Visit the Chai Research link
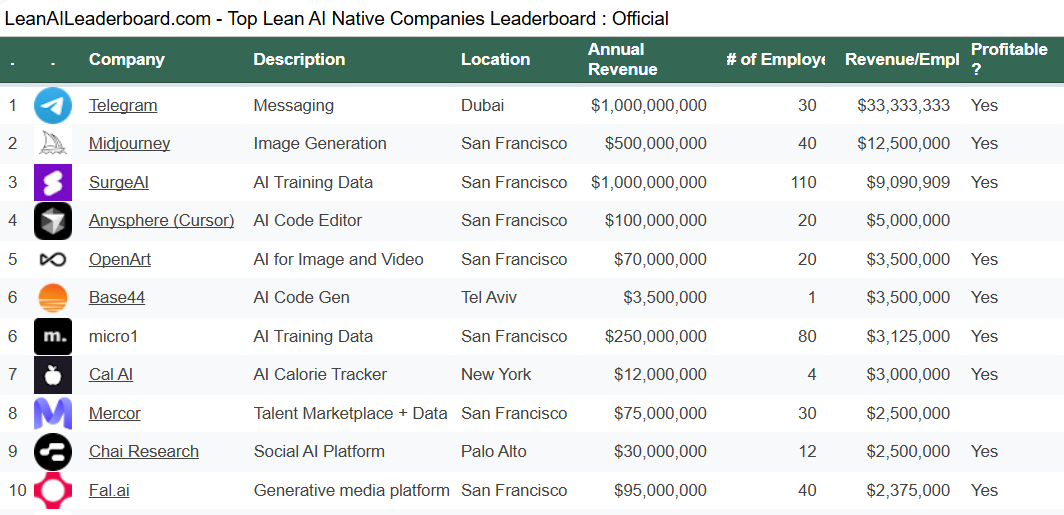Image resolution: width=1064 pixels, height=515 pixels. 144,452
